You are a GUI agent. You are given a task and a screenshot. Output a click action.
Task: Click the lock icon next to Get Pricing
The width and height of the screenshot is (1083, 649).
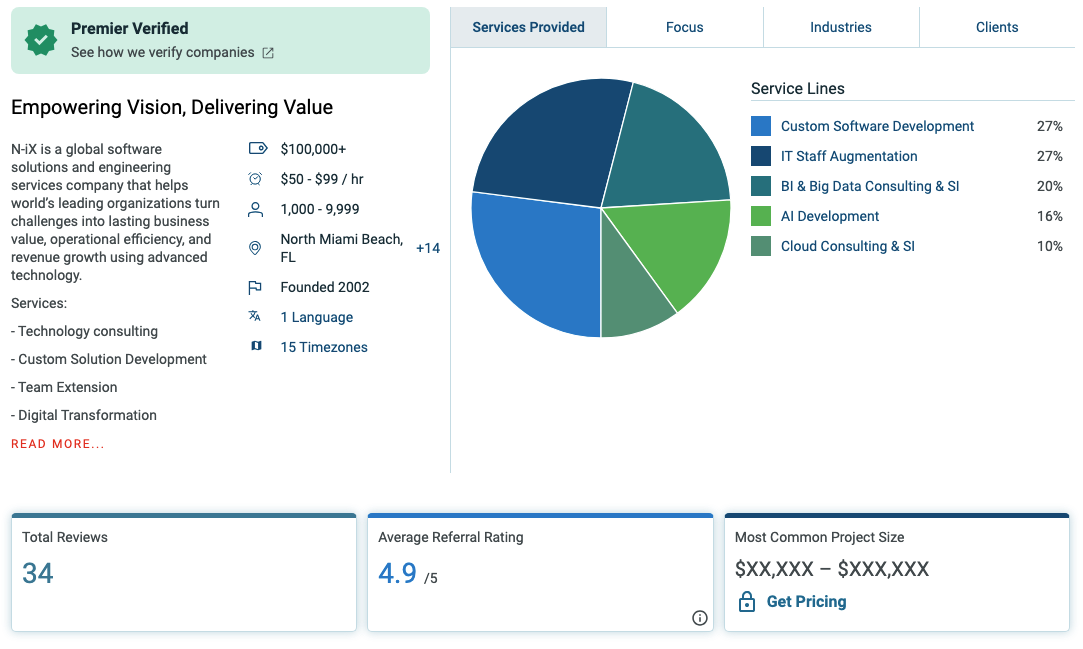coord(747,601)
